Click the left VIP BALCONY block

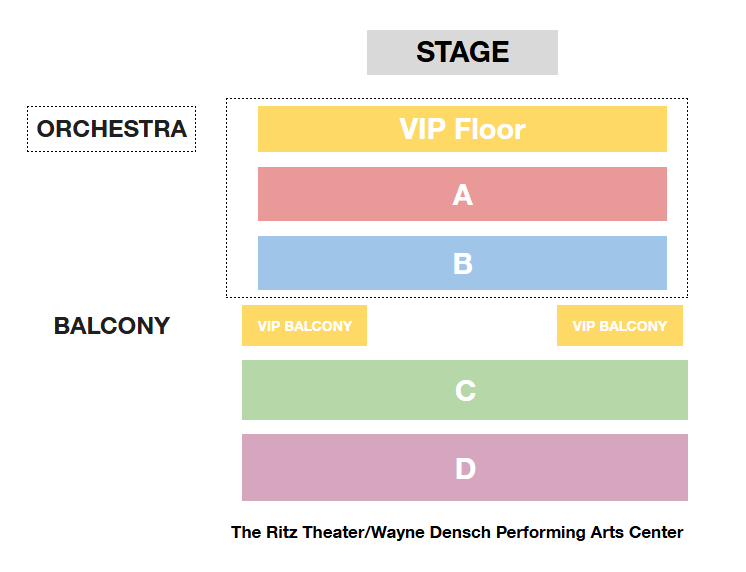point(304,325)
